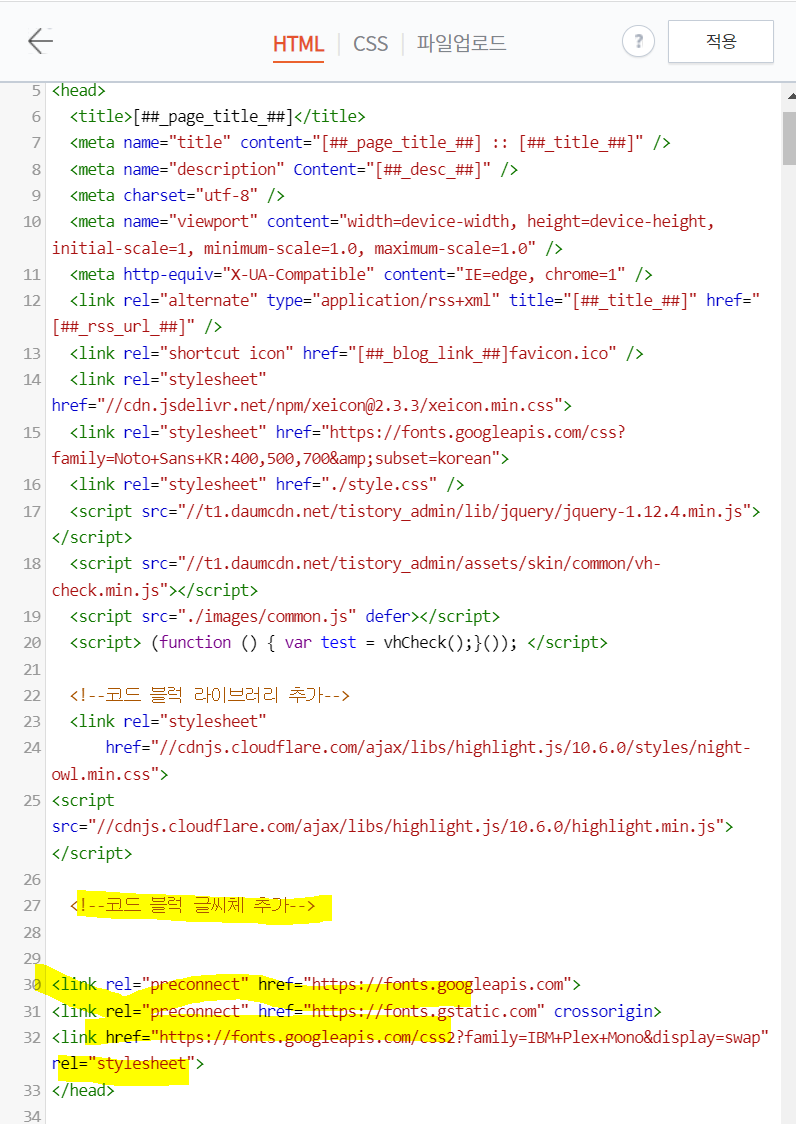Viewport: 796px width, 1124px height.
Task: Click the meta name="title" line
Action: coord(370,143)
